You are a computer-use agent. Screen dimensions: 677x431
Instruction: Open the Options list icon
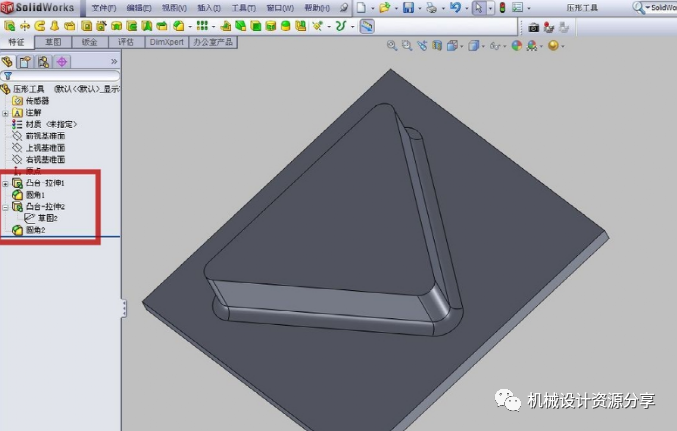coord(517,7)
